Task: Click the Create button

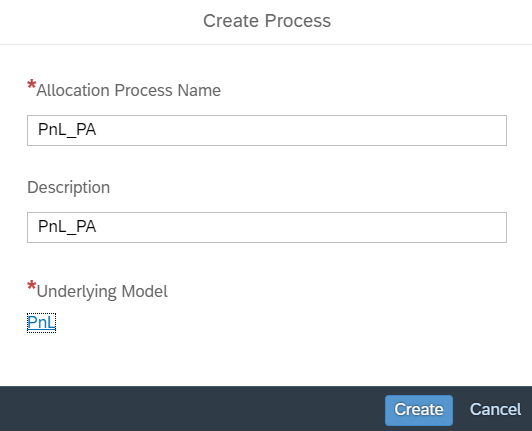Action: (x=419, y=410)
